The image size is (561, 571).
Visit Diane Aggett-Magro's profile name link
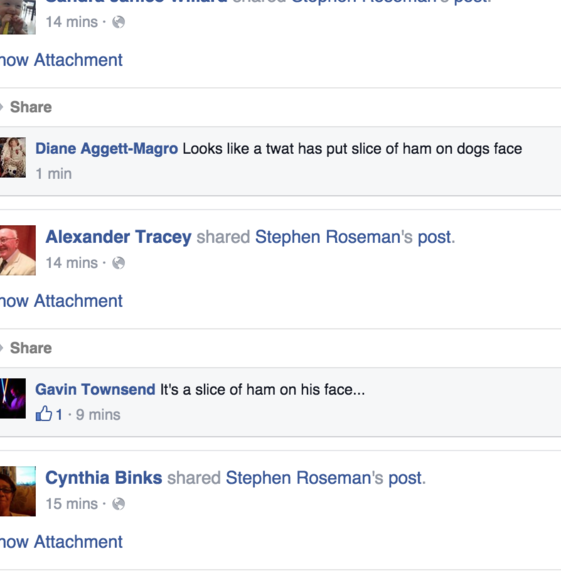pos(107,149)
